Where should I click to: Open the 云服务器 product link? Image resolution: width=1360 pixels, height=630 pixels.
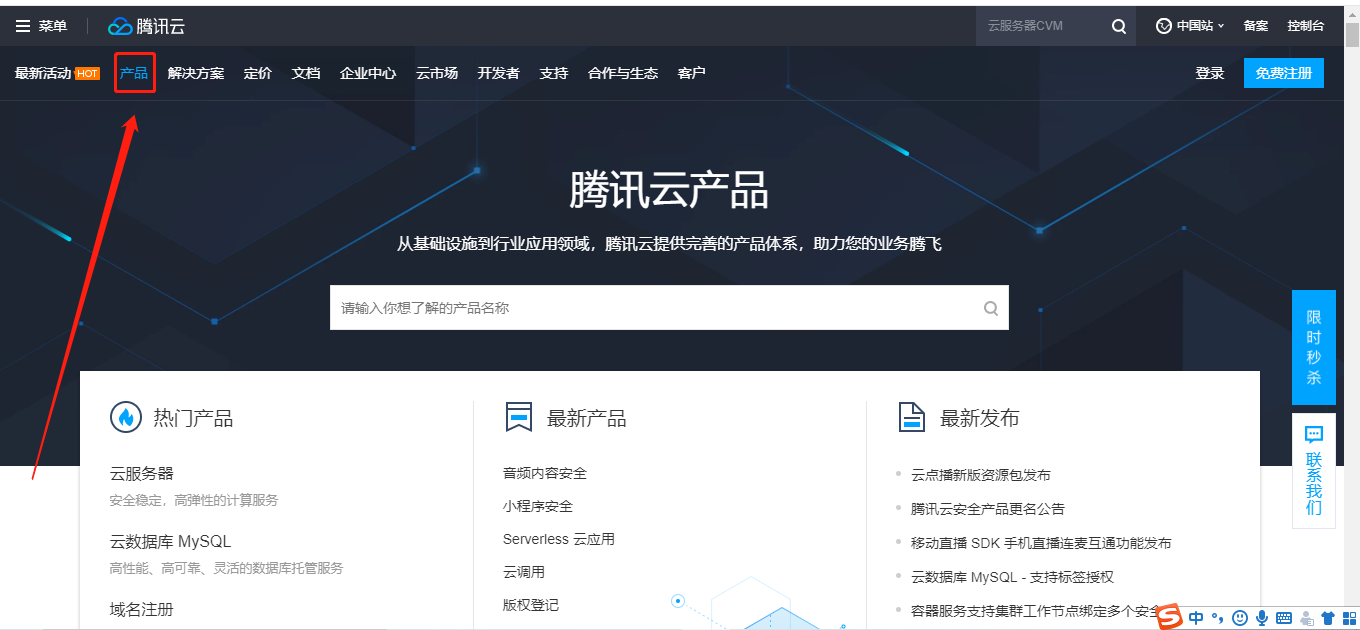tap(142, 473)
